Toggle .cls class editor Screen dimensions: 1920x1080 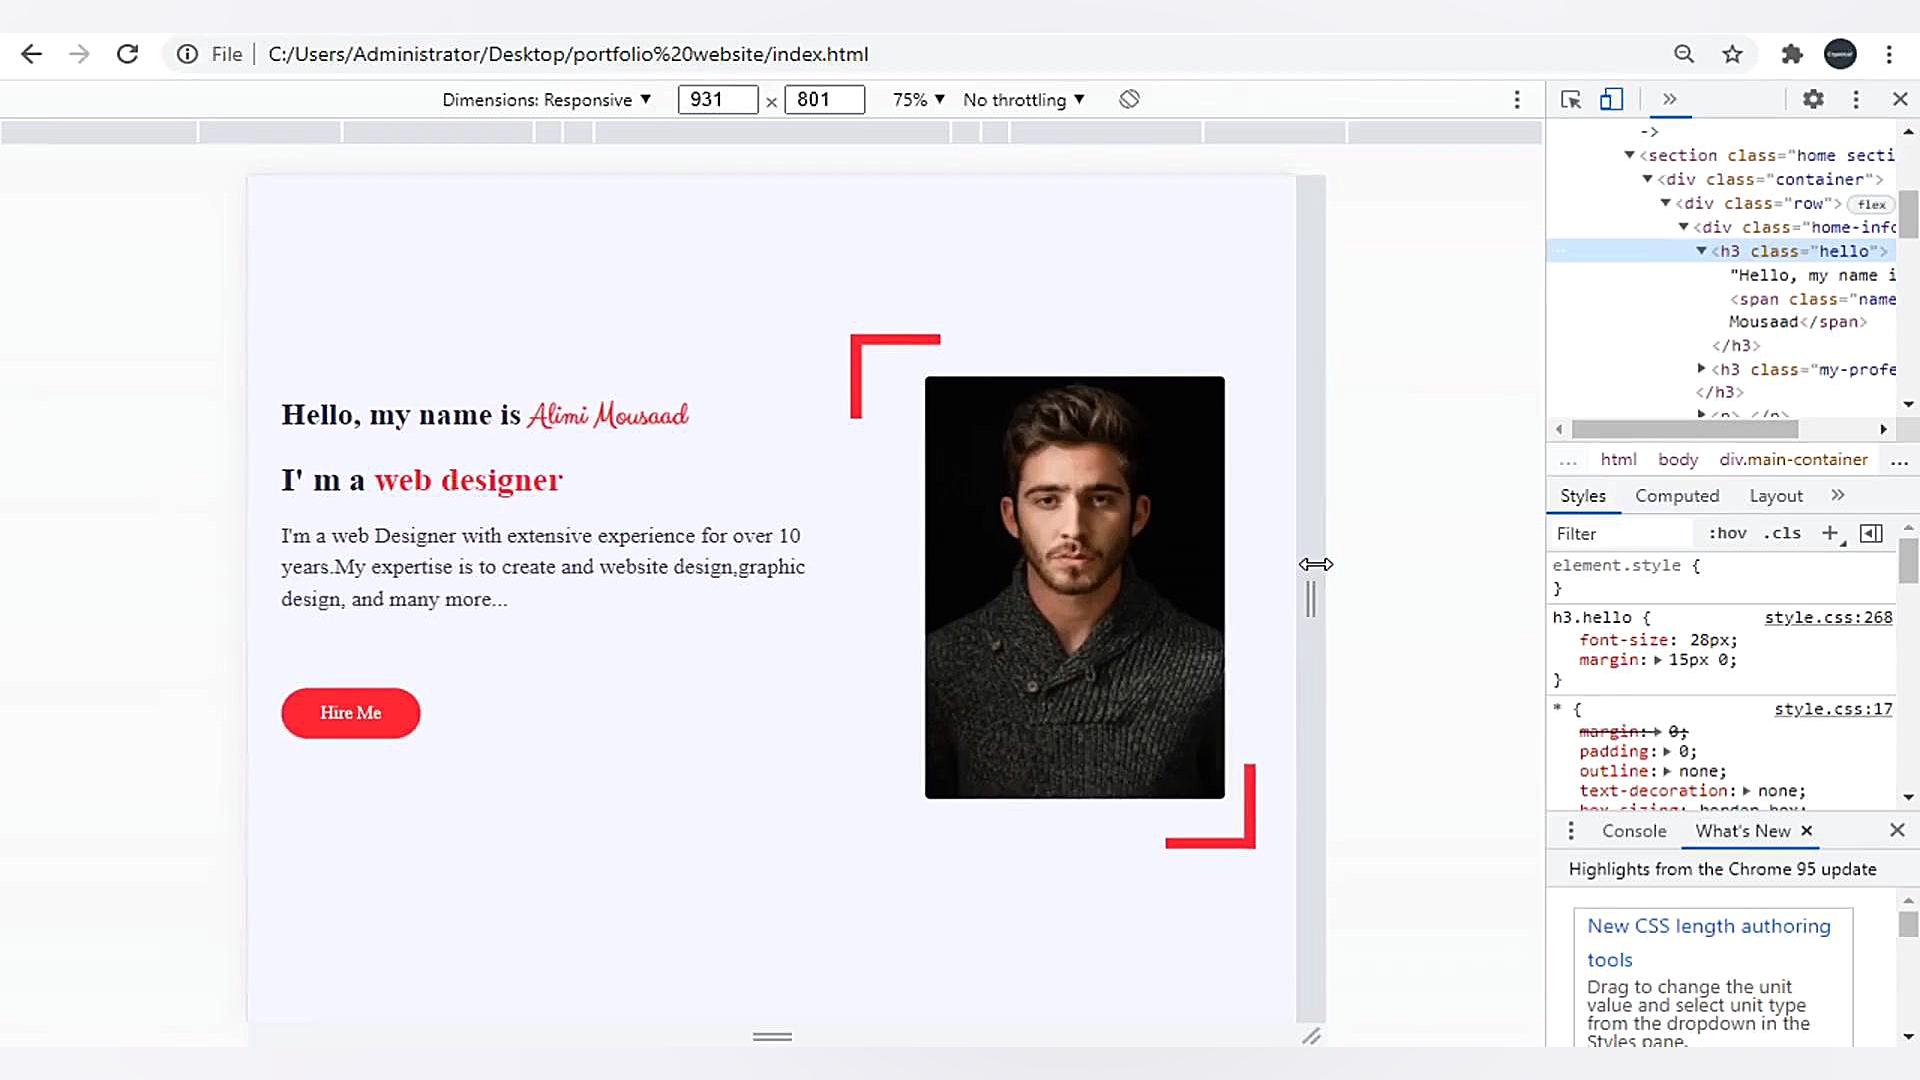pos(1782,533)
